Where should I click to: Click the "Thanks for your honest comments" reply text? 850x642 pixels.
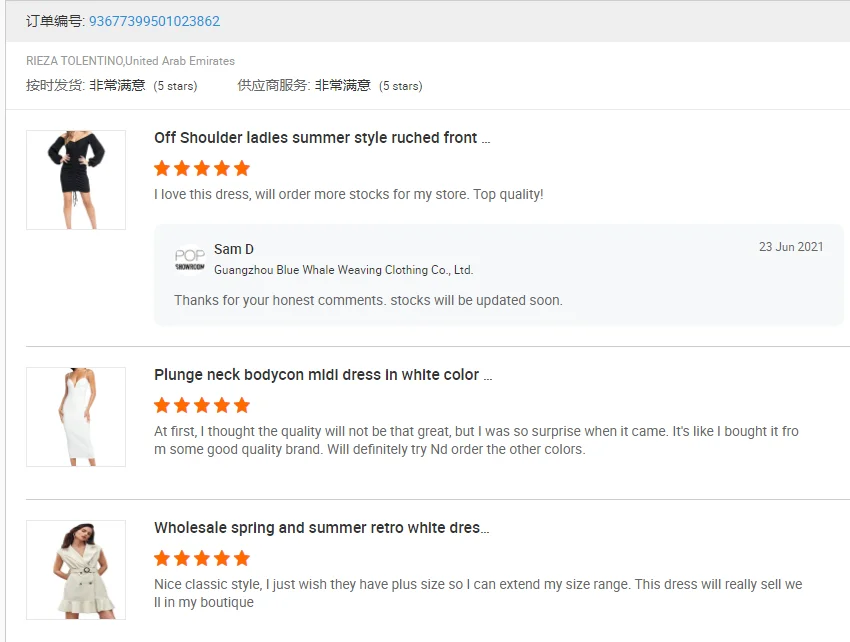click(x=368, y=300)
